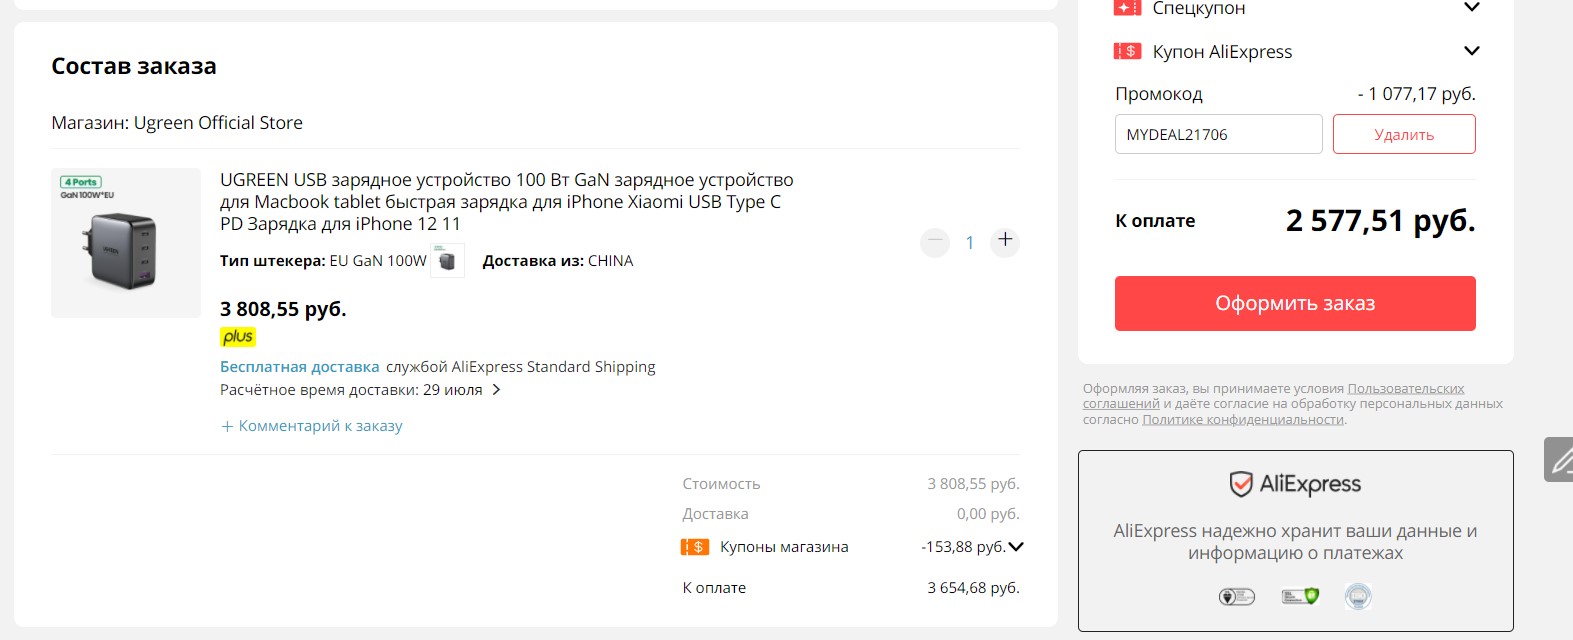
Task: Click the round blue certificate badge
Action: click(1357, 597)
